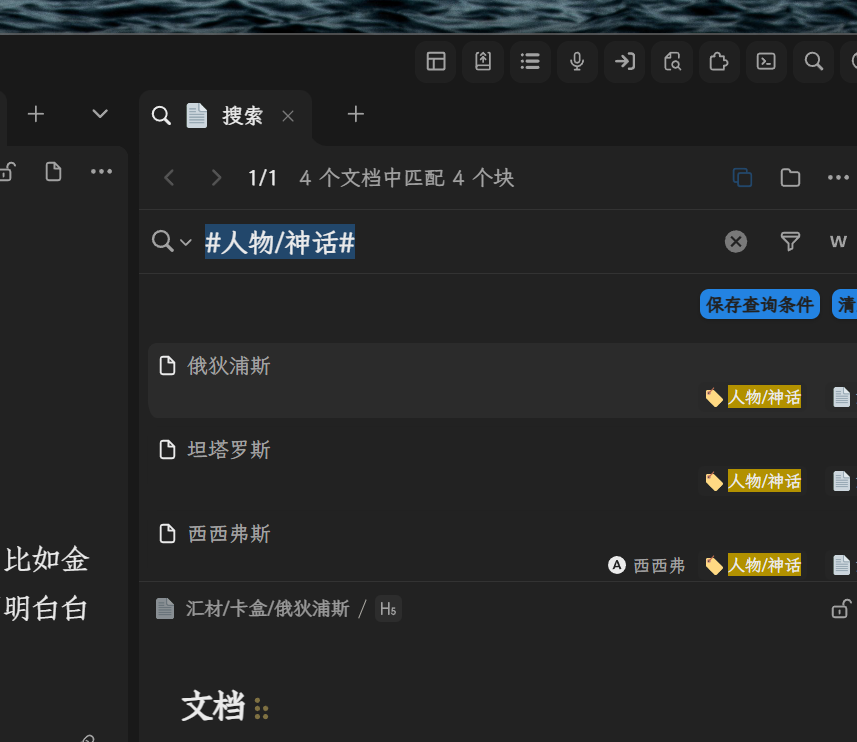Click inside the #人物/神话# search field
Image resolution: width=857 pixels, height=742 pixels.
pyautogui.click(x=280, y=241)
